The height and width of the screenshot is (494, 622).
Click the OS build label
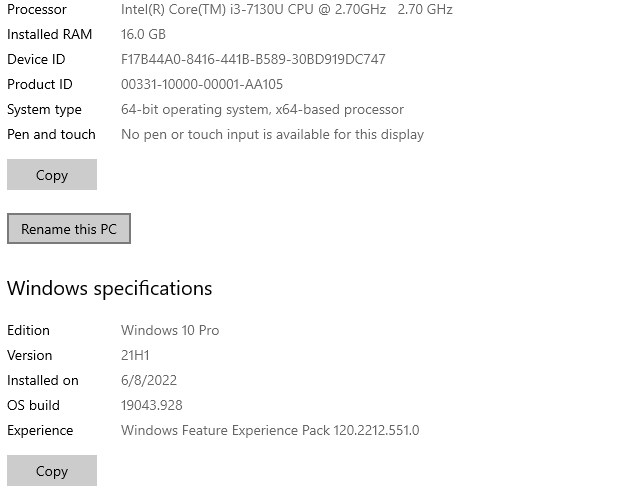click(x=33, y=405)
